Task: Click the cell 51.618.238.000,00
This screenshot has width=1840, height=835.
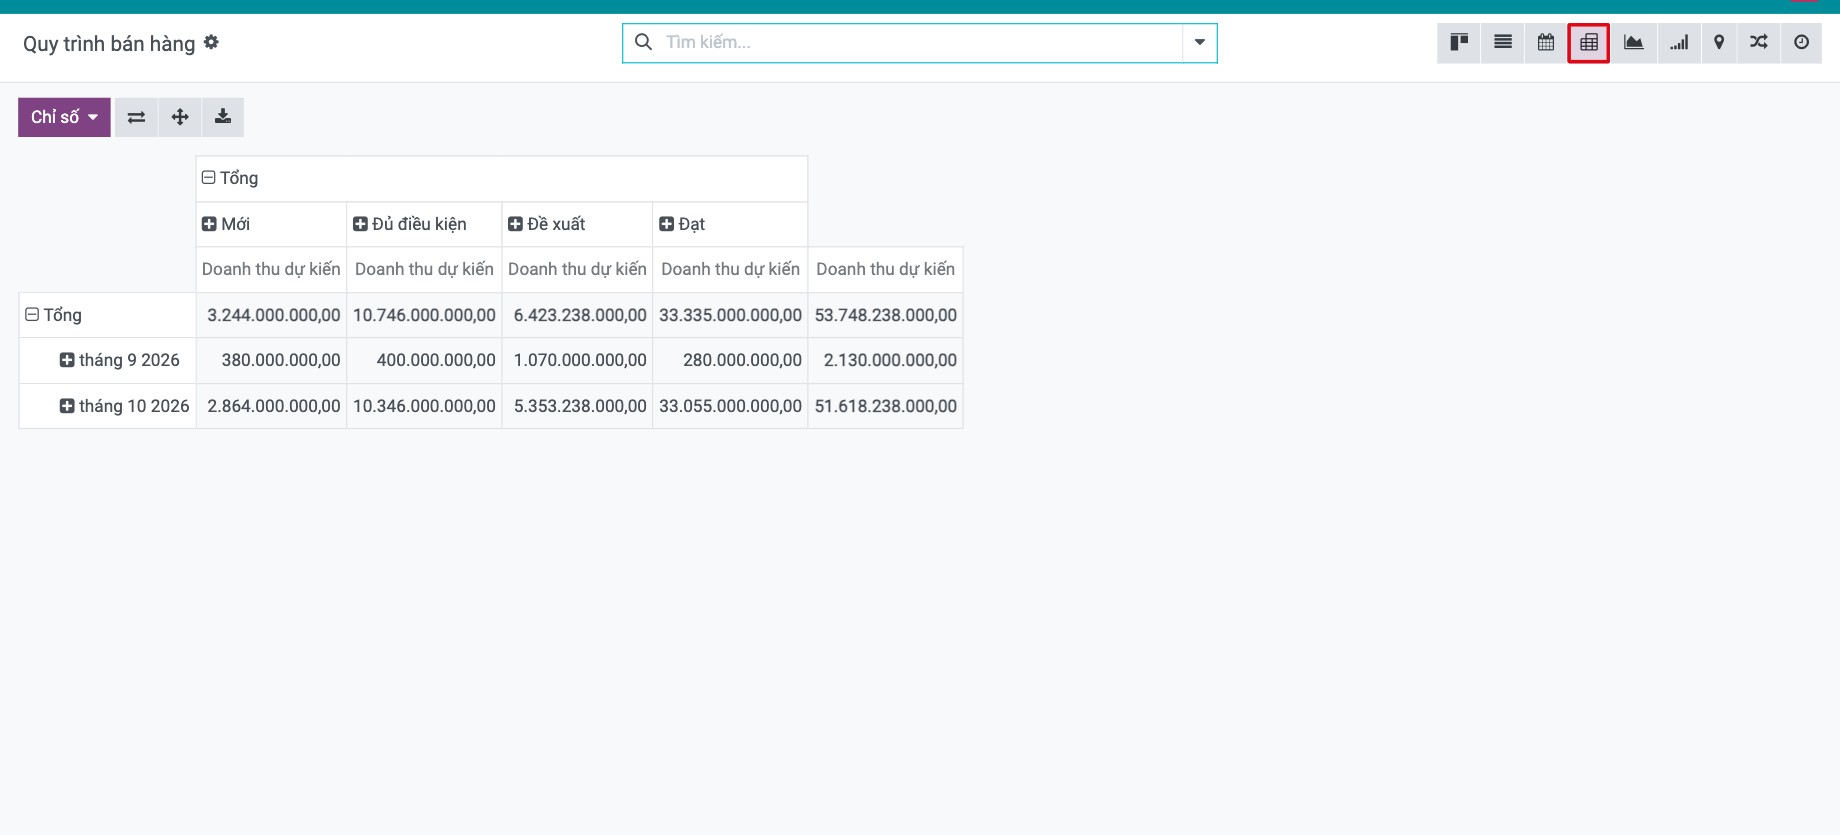Action: pos(886,406)
